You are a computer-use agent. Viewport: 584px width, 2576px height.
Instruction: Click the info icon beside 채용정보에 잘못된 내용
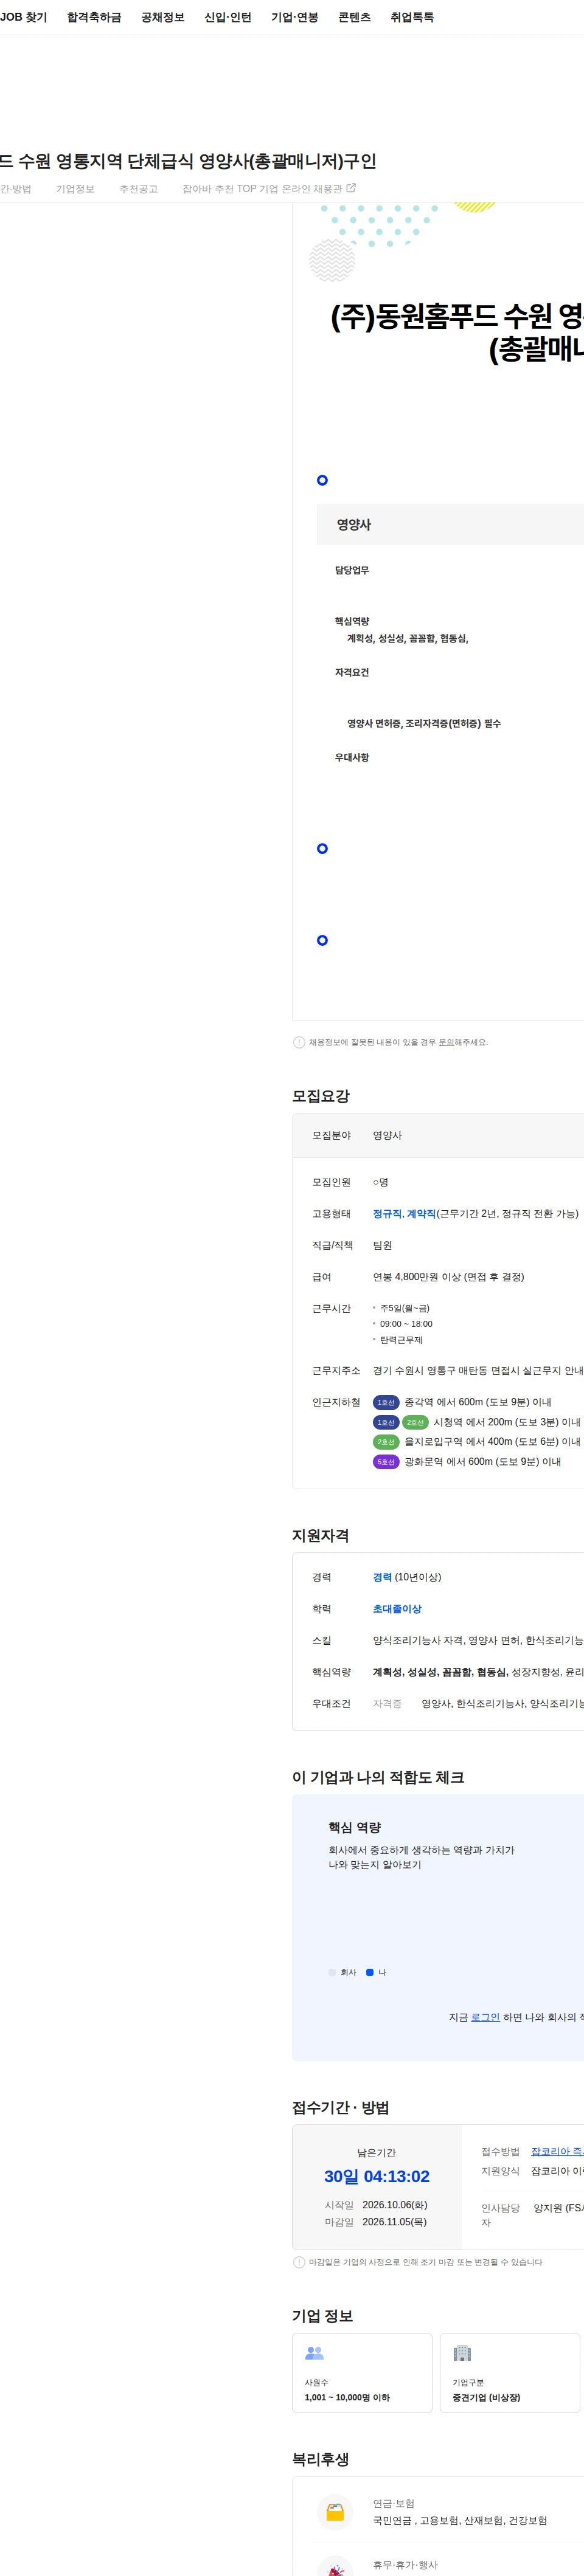pos(299,1042)
